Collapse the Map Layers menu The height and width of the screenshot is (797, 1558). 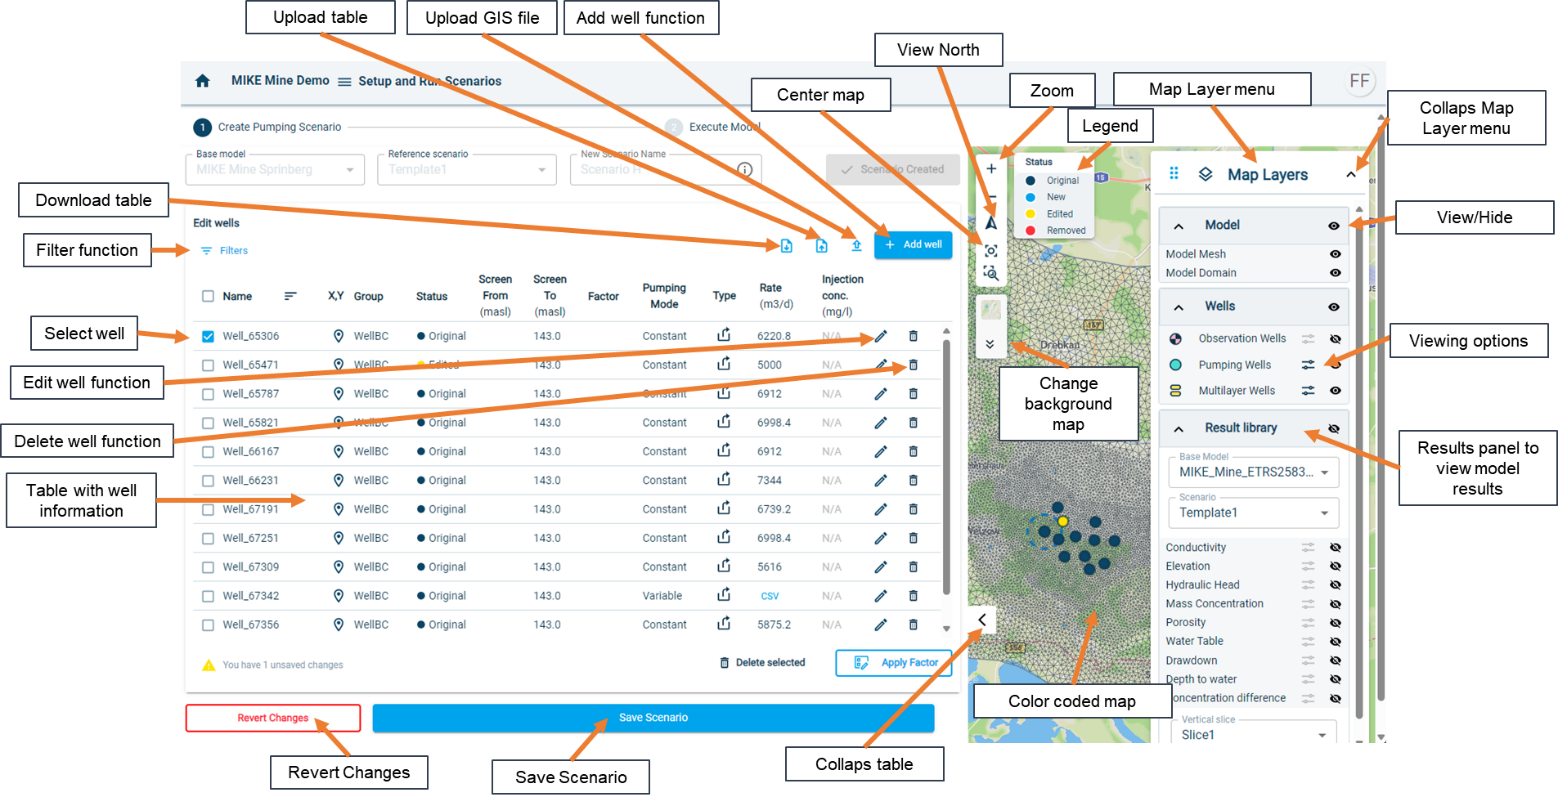click(x=1350, y=174)
